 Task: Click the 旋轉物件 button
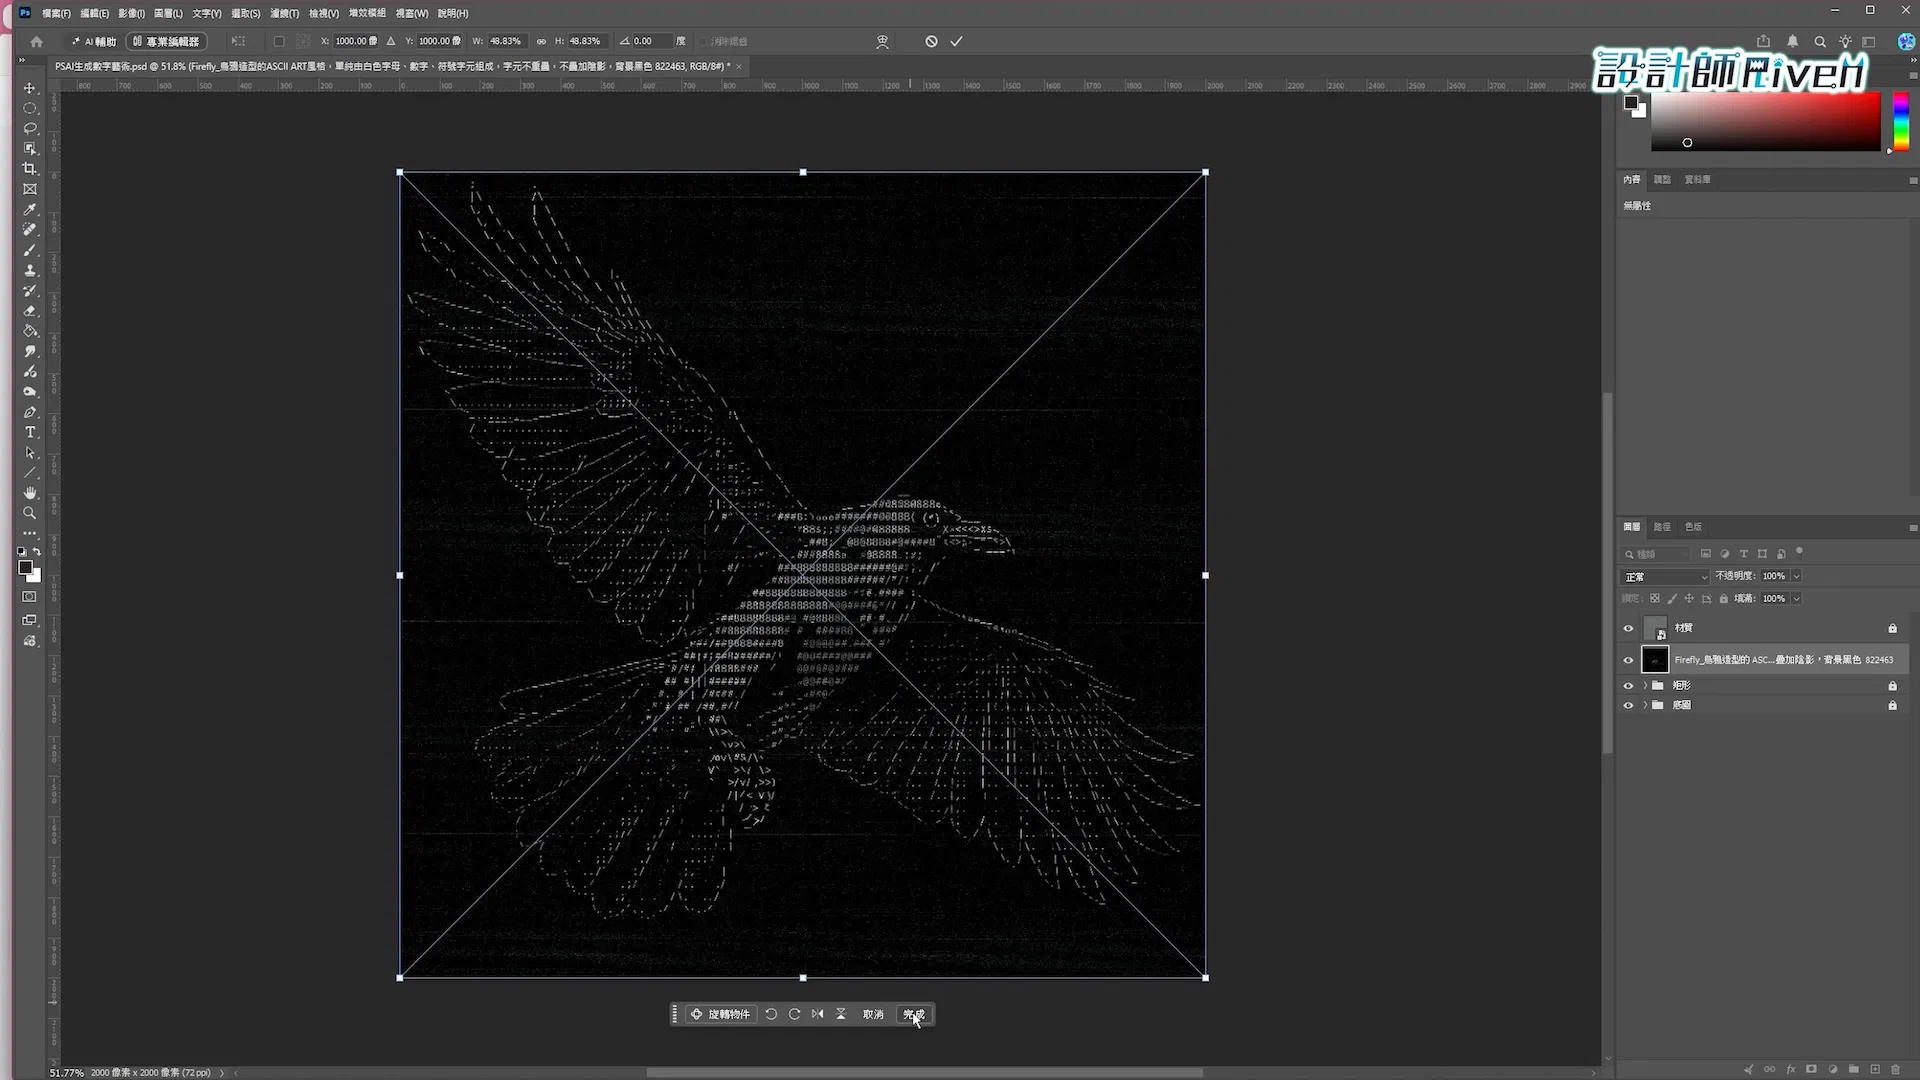click(x=721, y=1014)
